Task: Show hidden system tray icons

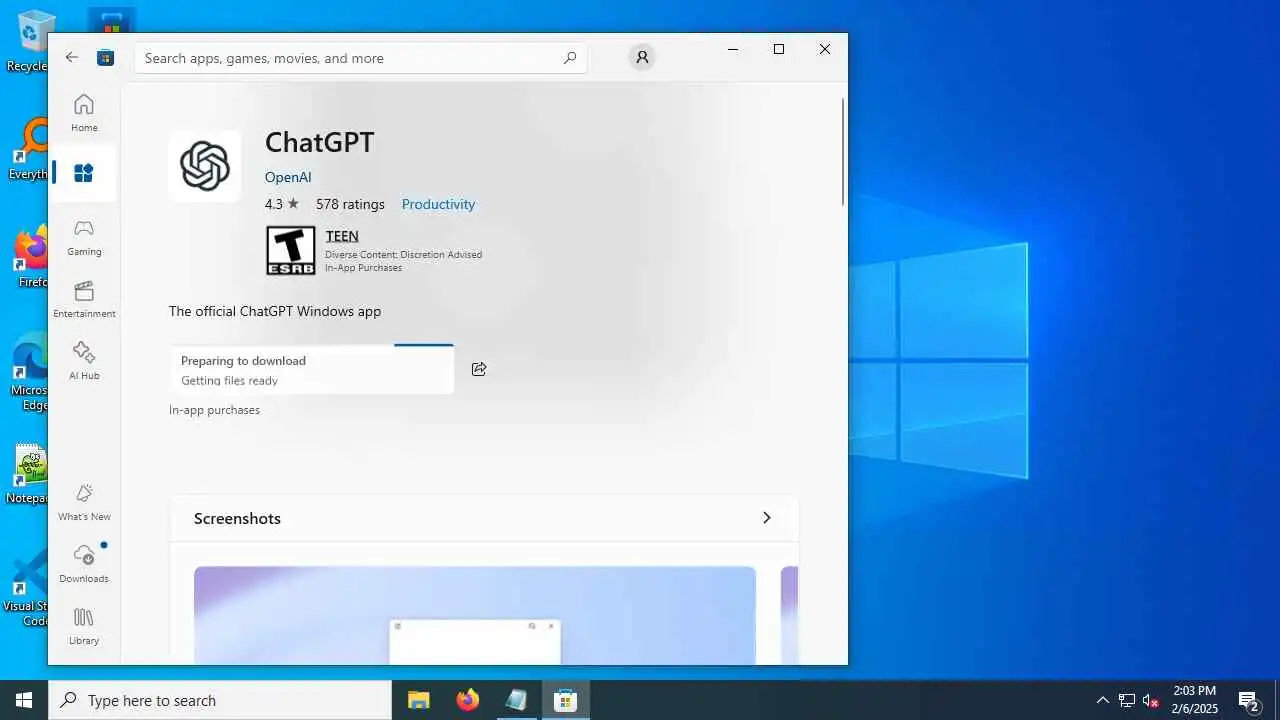Action: (1102, 700)
